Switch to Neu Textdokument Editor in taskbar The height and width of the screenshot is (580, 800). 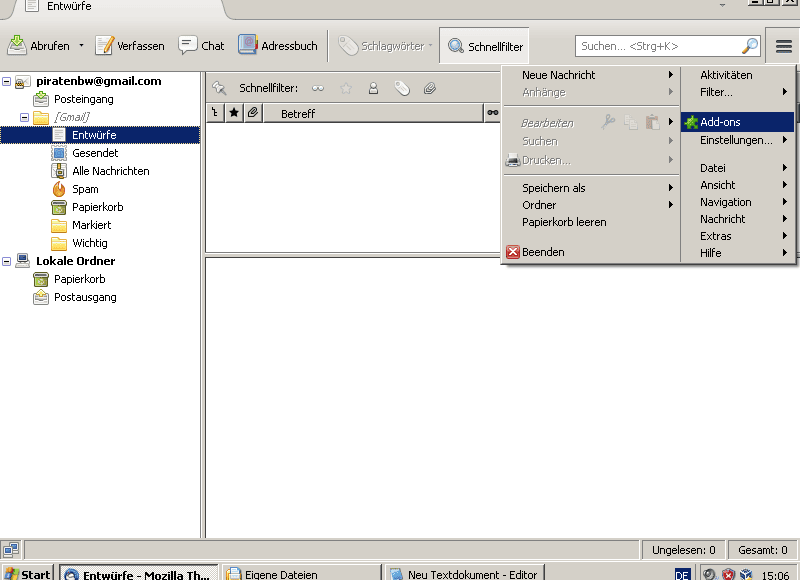tap(463, 574)
